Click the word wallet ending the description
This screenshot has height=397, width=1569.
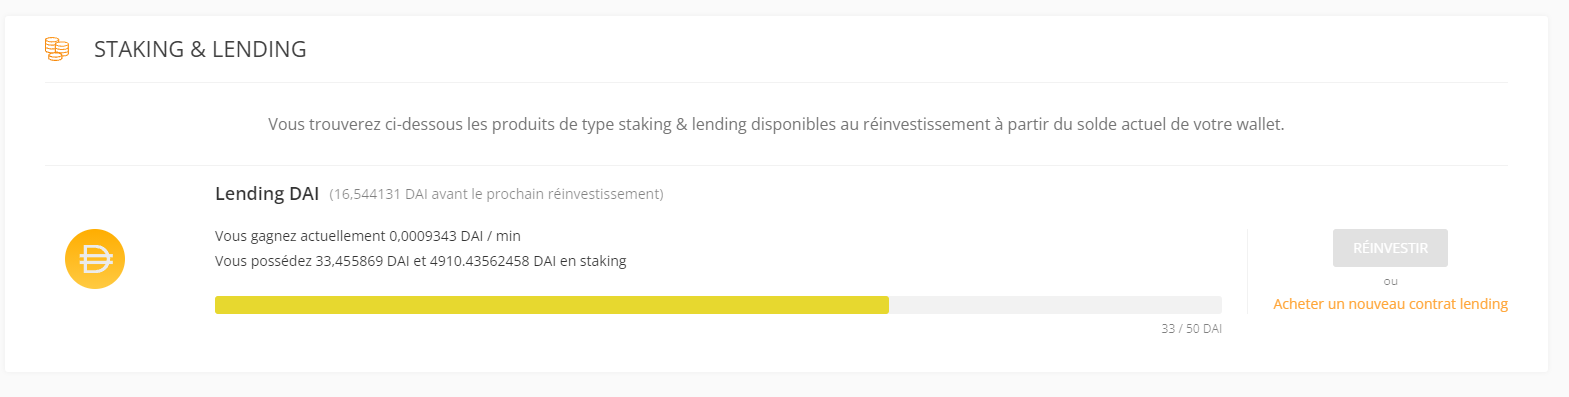click(1258, 124)
